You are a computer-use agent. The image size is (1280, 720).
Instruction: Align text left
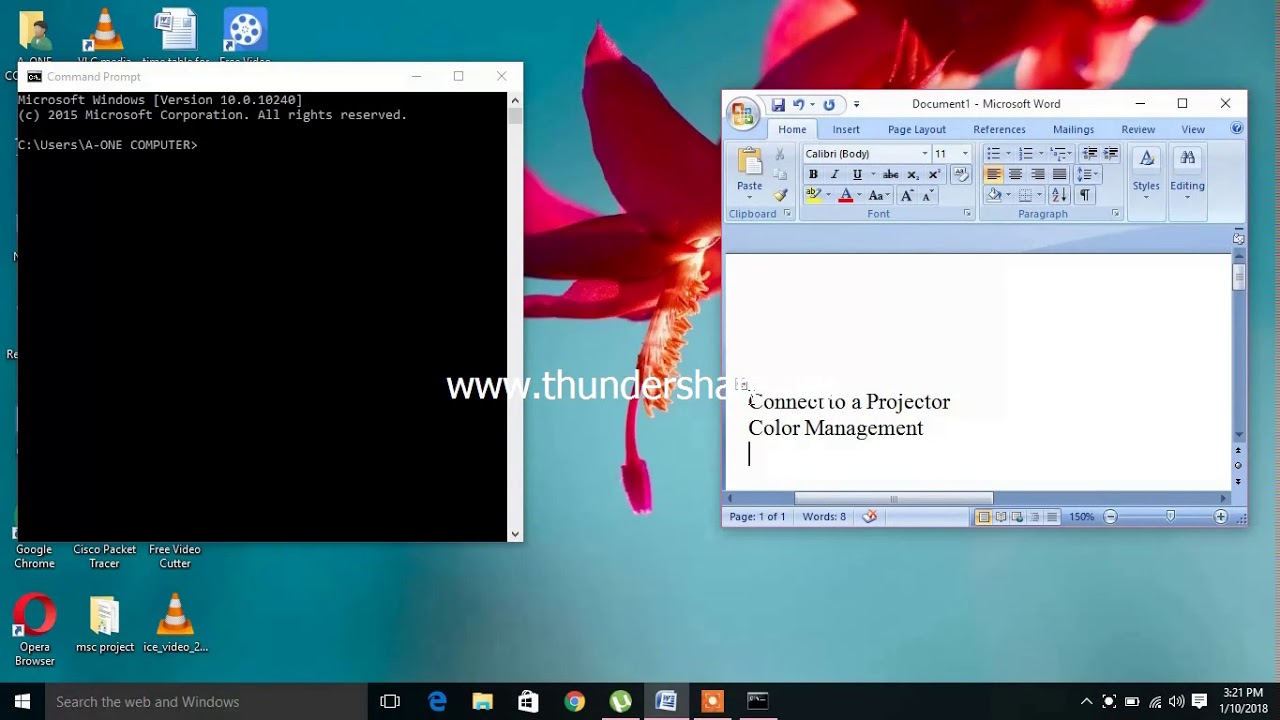pos(993,174)
